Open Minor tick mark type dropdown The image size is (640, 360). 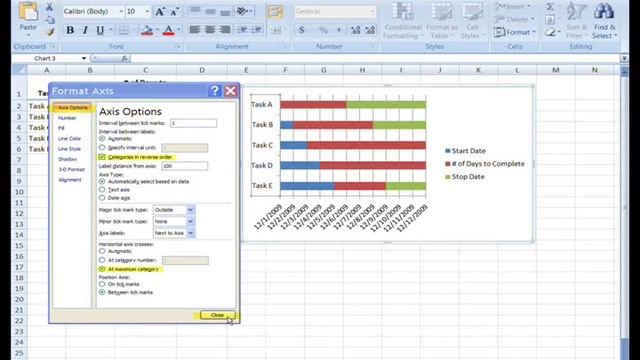190,221
